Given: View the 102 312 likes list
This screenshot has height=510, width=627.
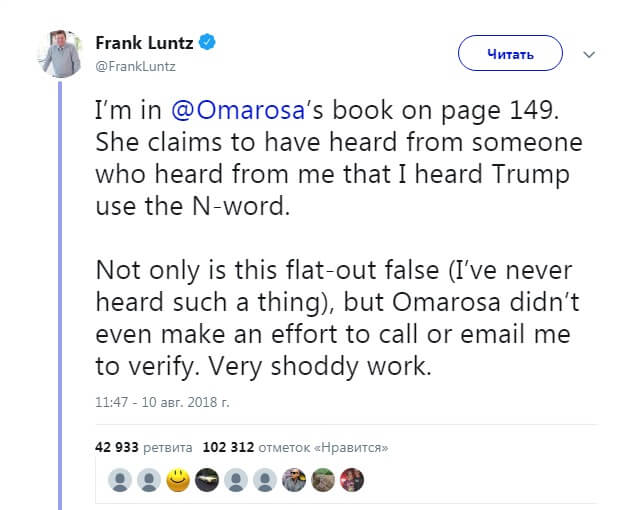Looking at the screenshot, I should (295, 447).
